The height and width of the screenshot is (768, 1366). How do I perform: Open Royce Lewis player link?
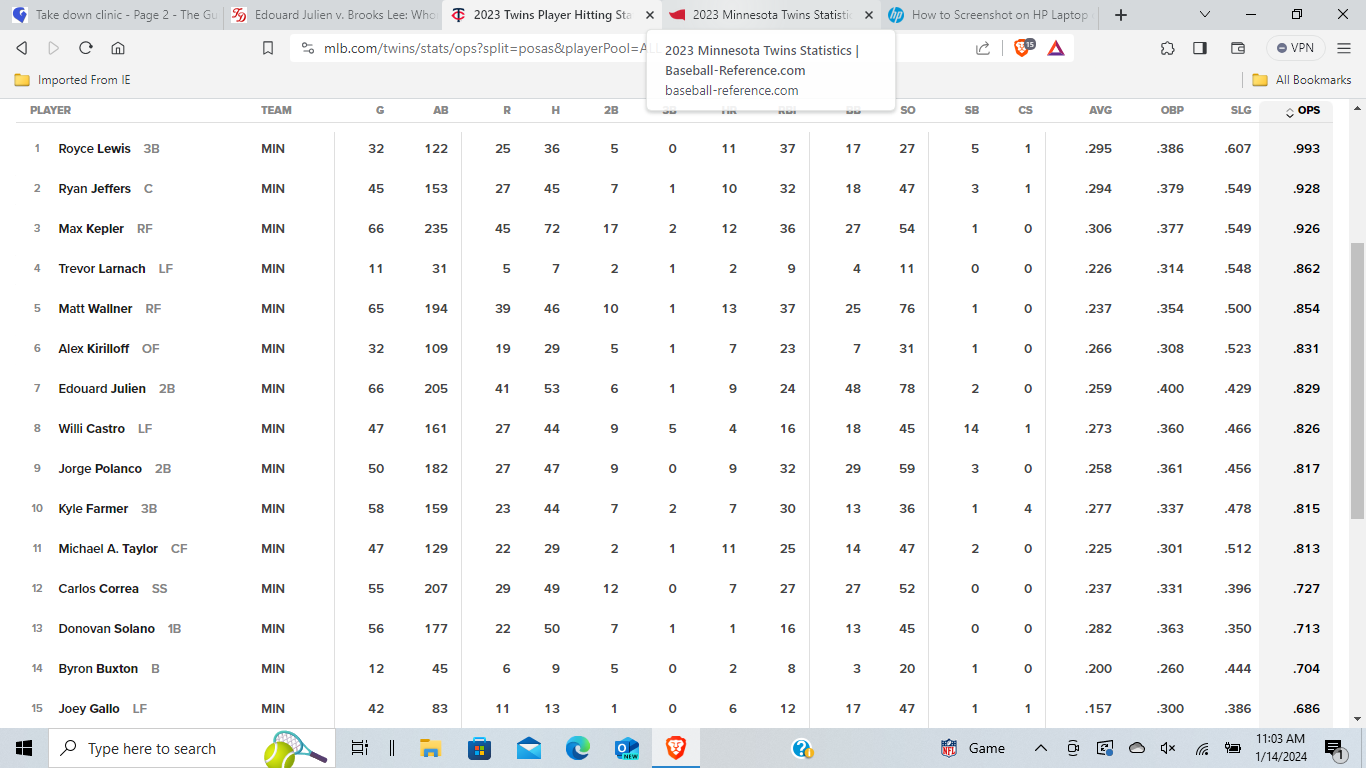[94, 149]
